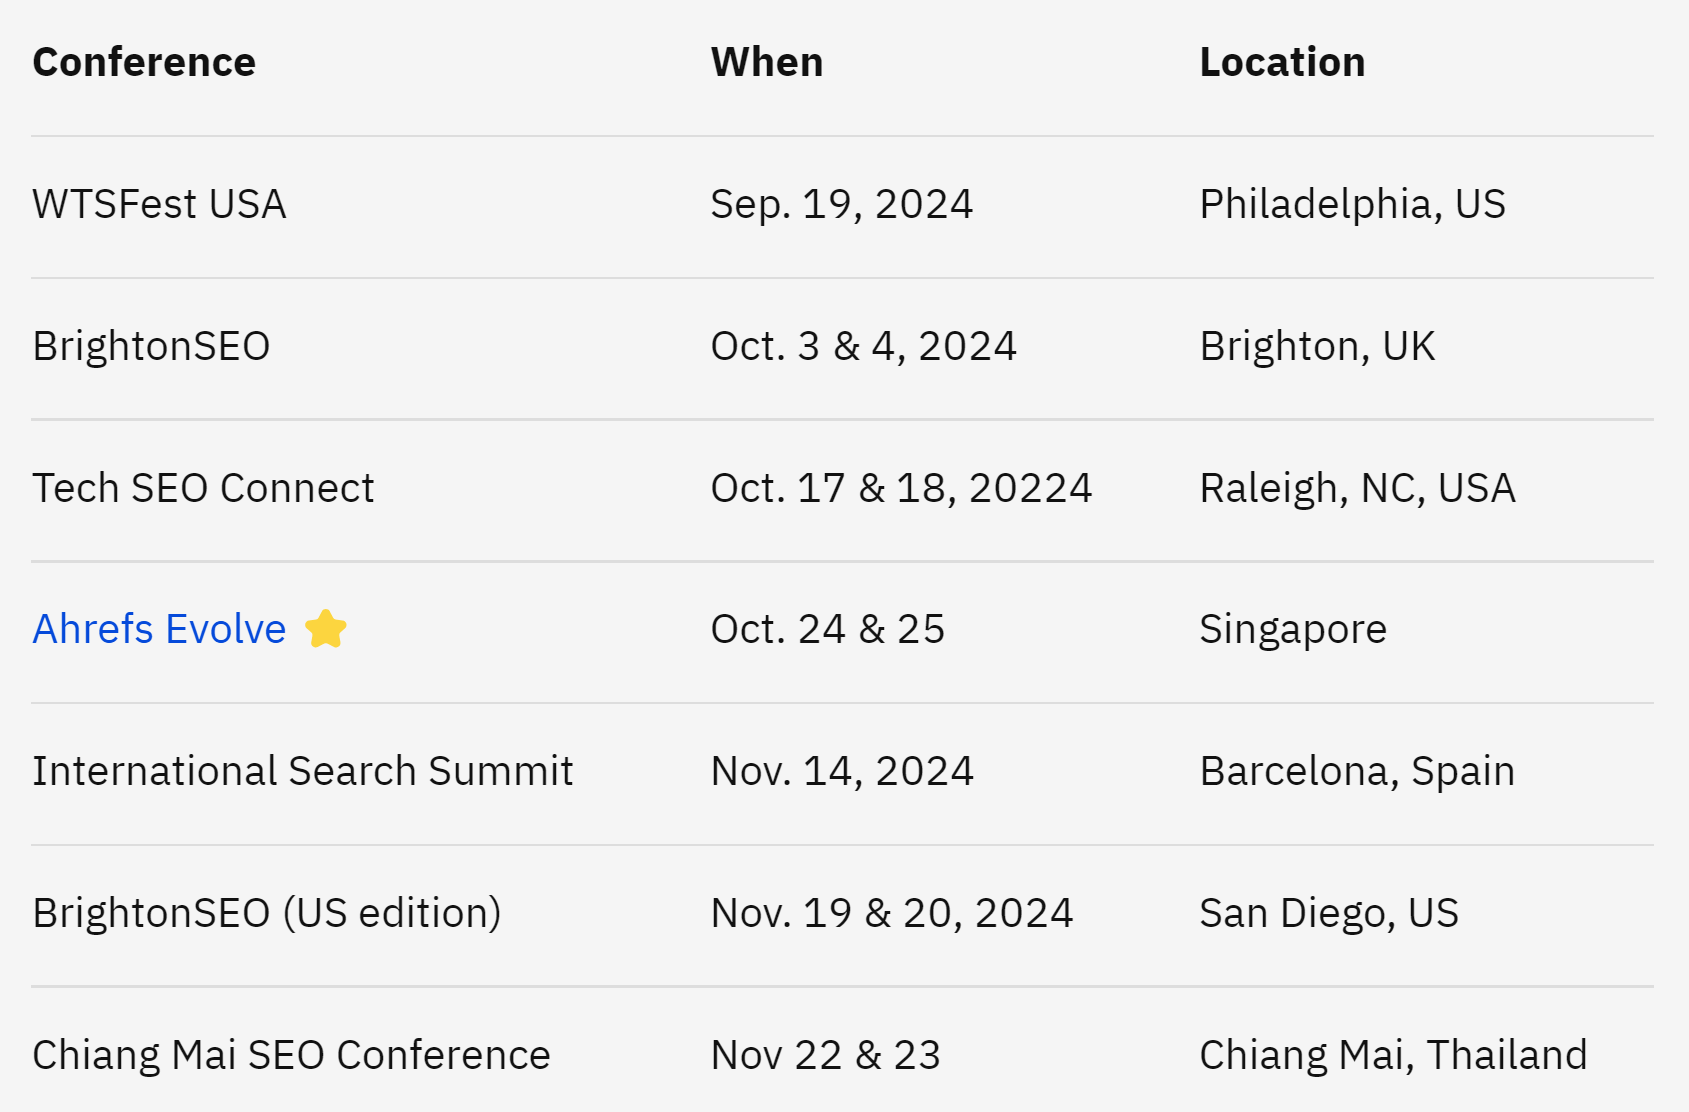
Task: Click the Oct. 3 & 4, 2024 date
Action: pos(863,346)
